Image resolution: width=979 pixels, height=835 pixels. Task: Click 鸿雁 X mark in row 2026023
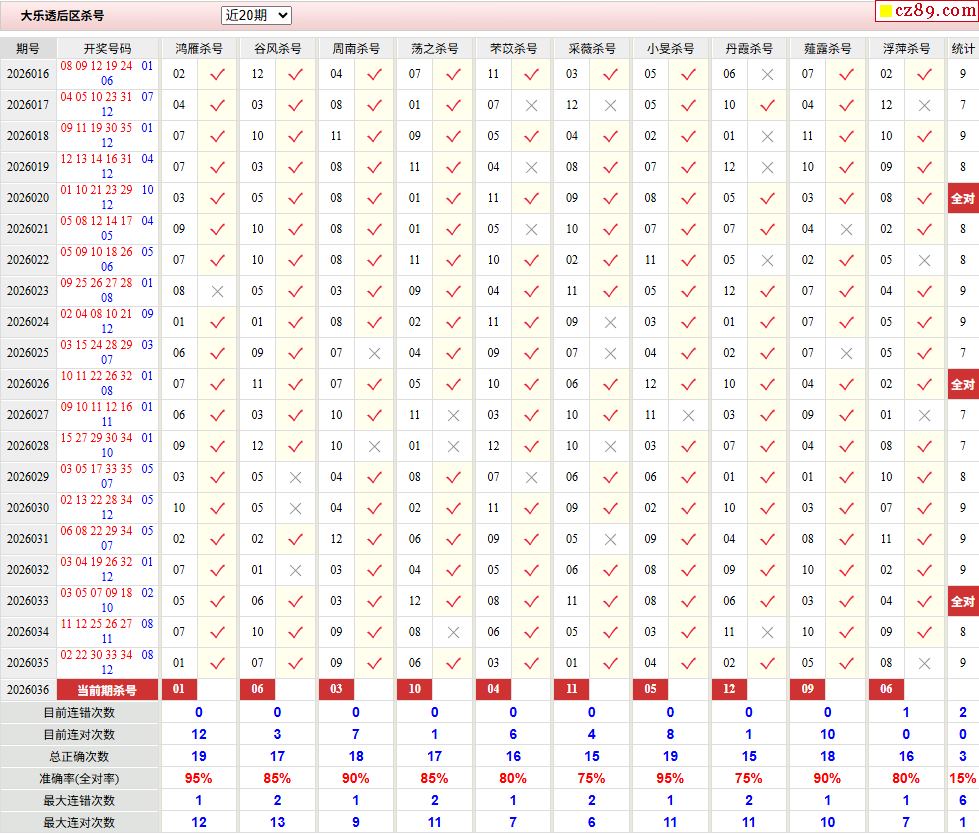[x=217, y=291]
